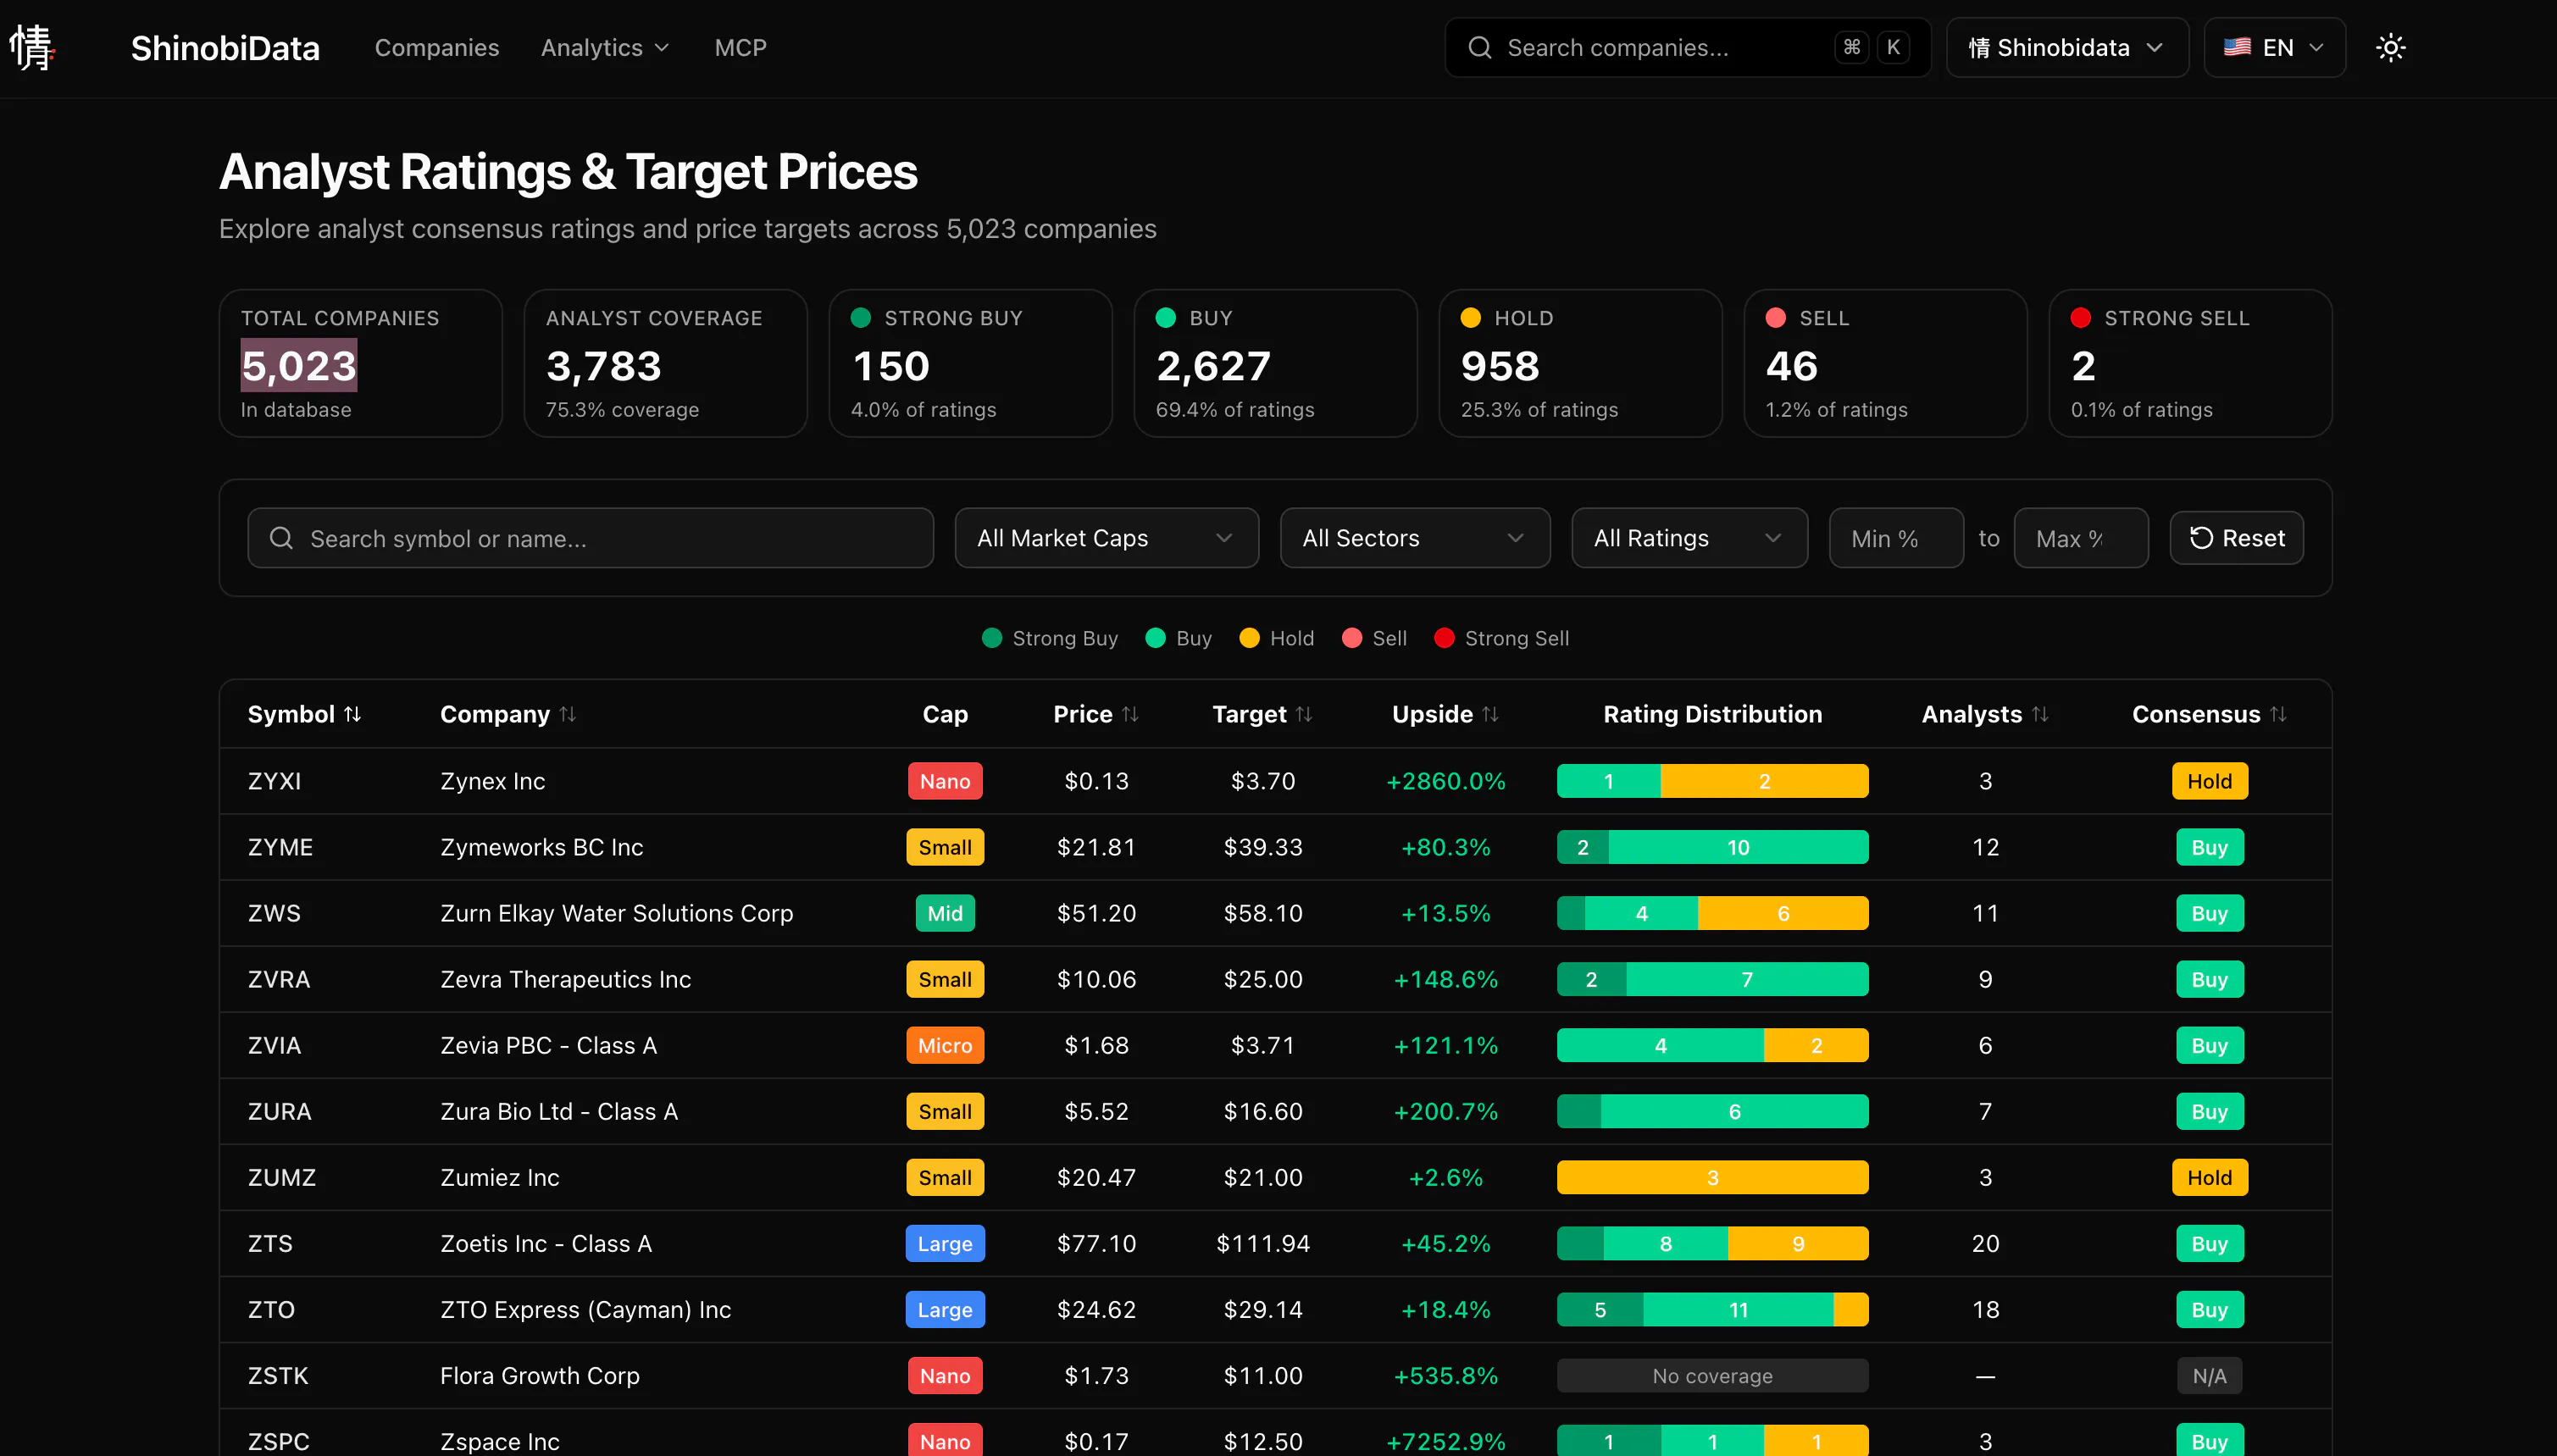Open Zoetis Inc - Class A company

point(546,1243)
